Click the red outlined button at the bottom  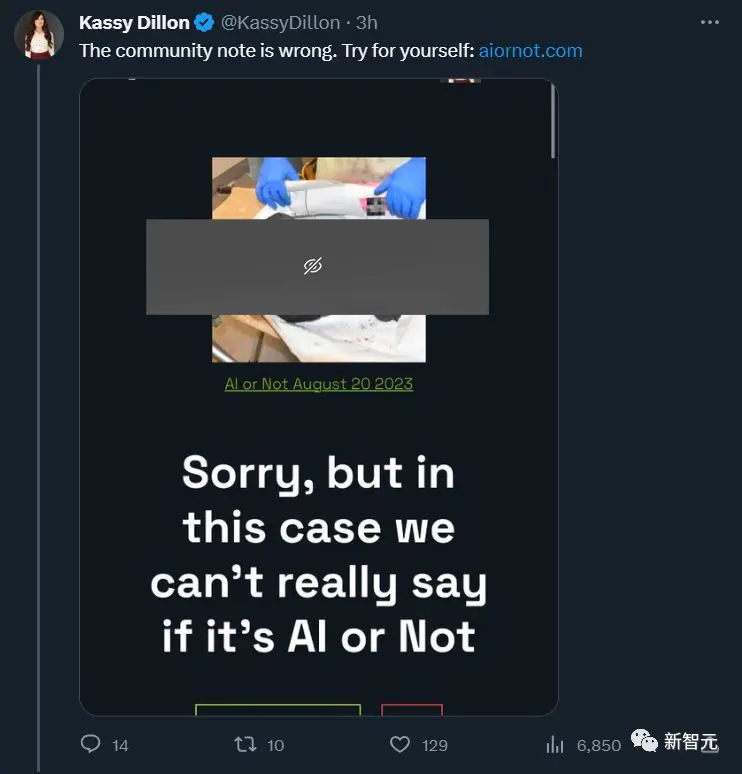(412, 709)
